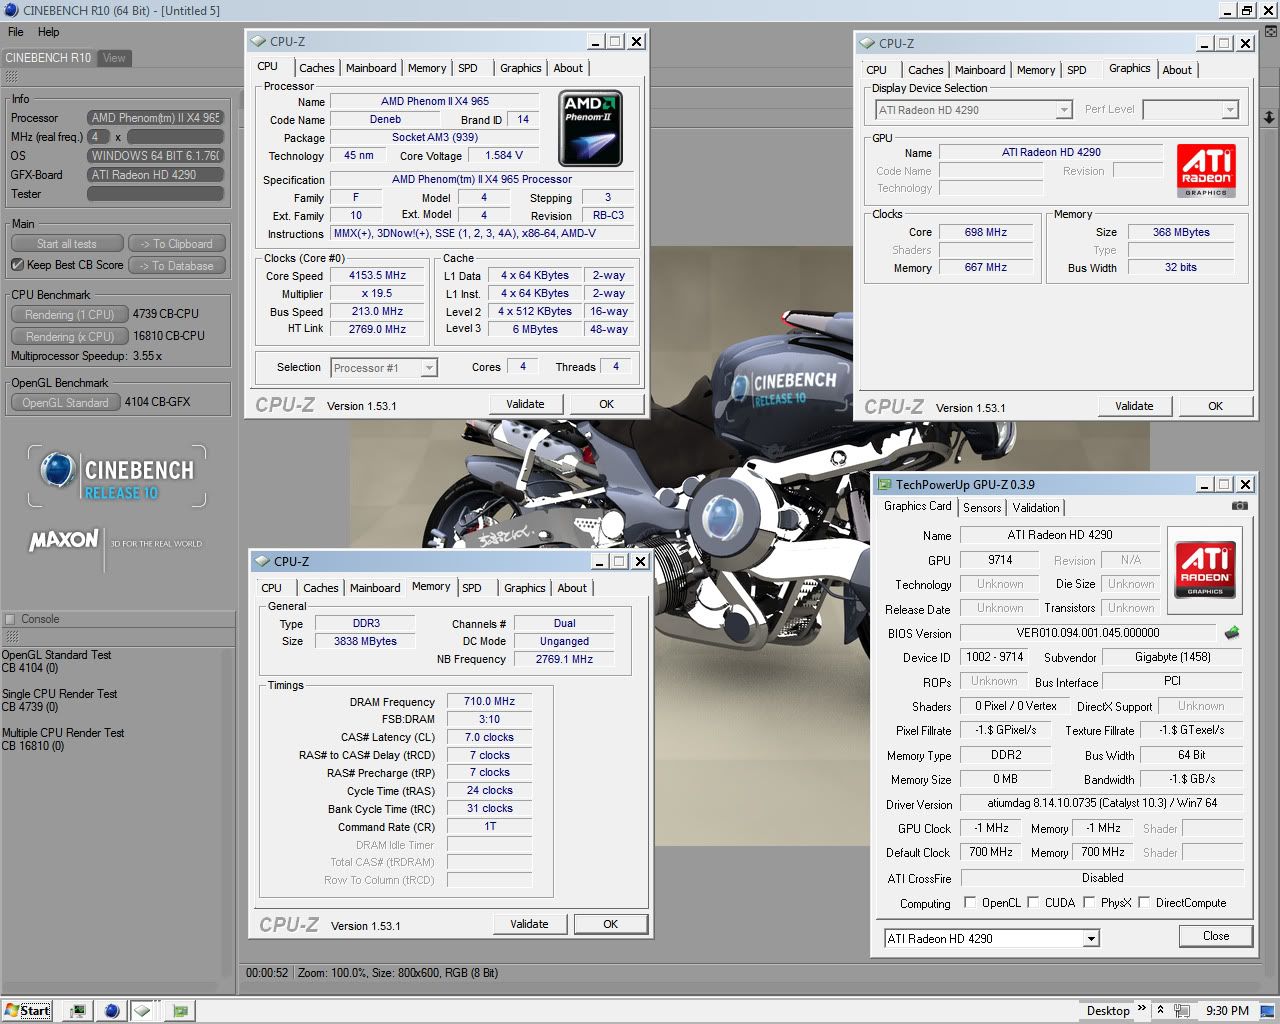Open the Processor #1 selection dropdown
The width and height of the screenshot is (1280, 1024).
pos(428,368)
